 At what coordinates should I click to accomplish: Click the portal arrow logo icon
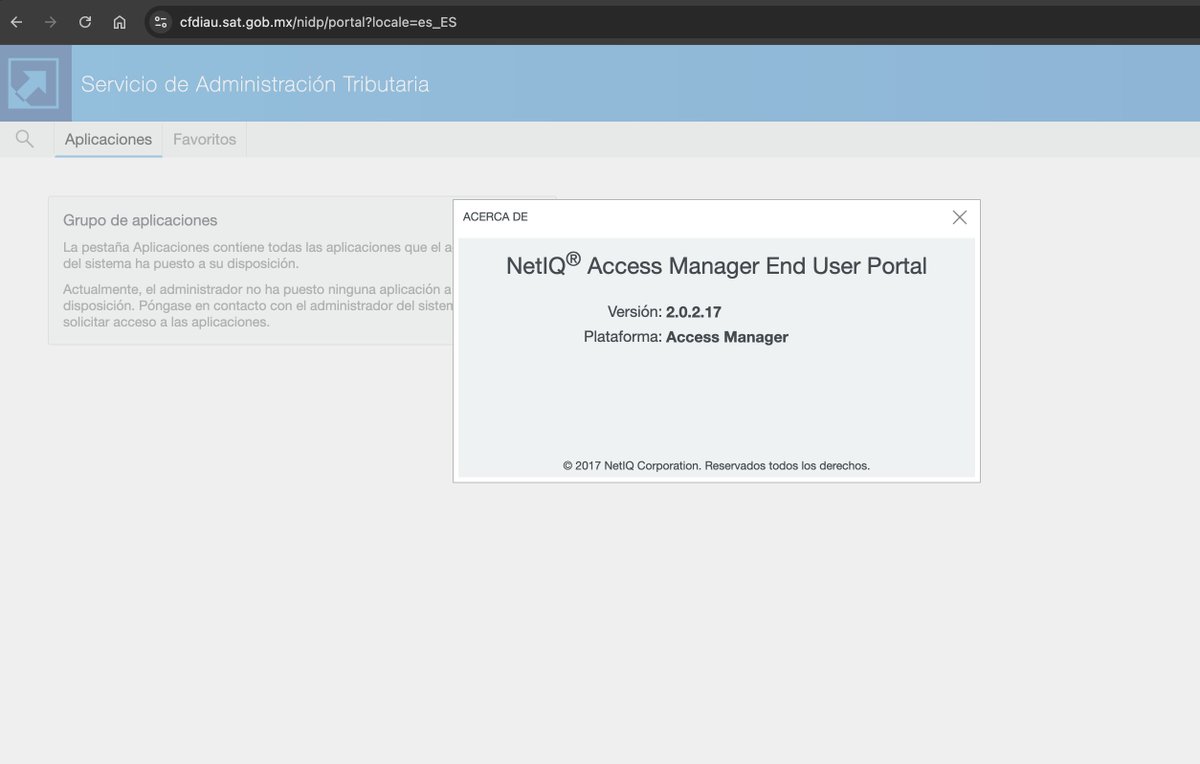tap(33, 83)
